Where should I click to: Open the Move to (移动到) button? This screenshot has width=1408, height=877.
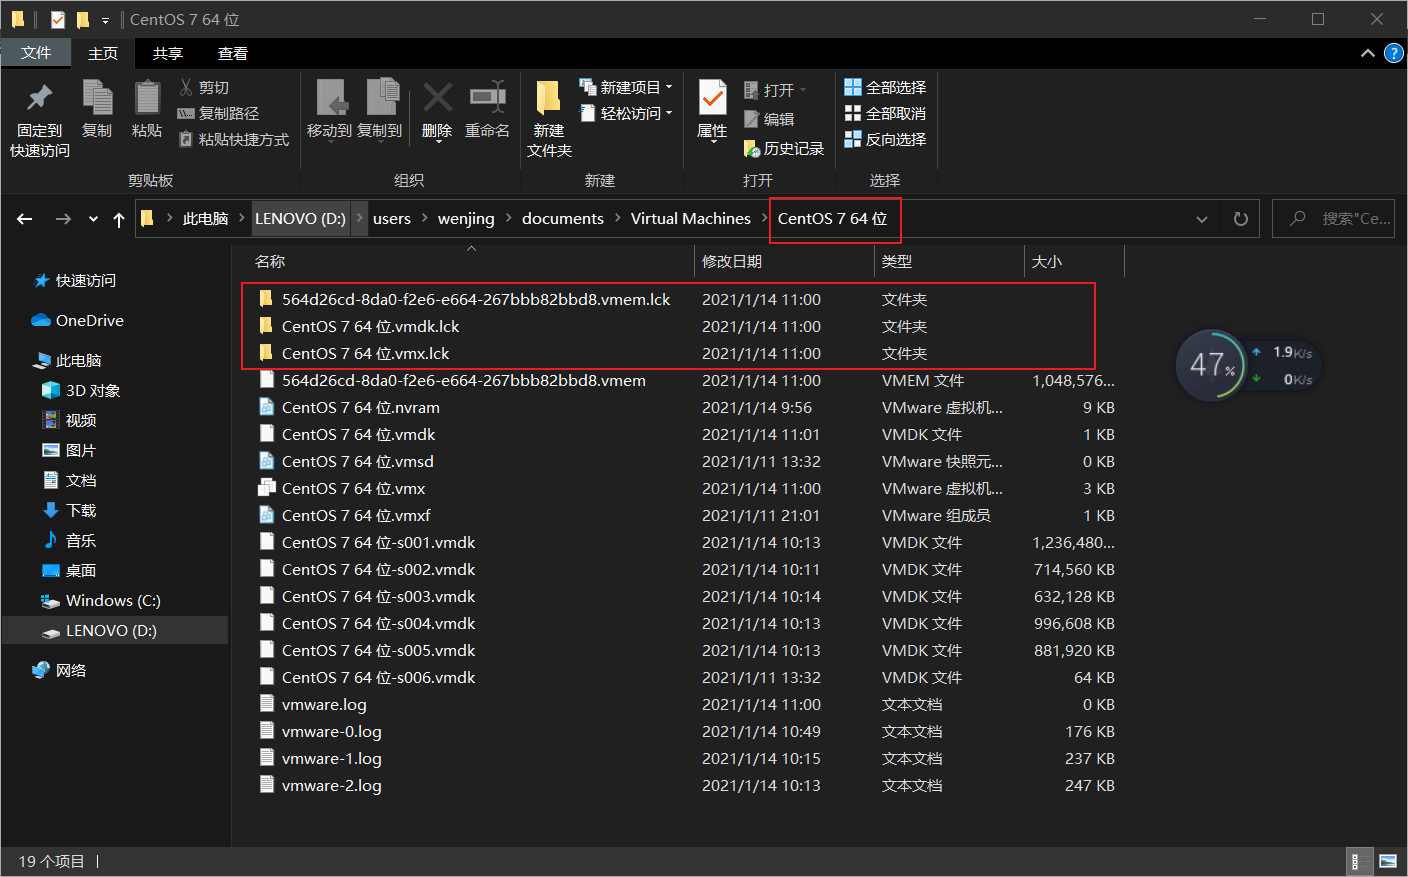[x=329, y=109]
